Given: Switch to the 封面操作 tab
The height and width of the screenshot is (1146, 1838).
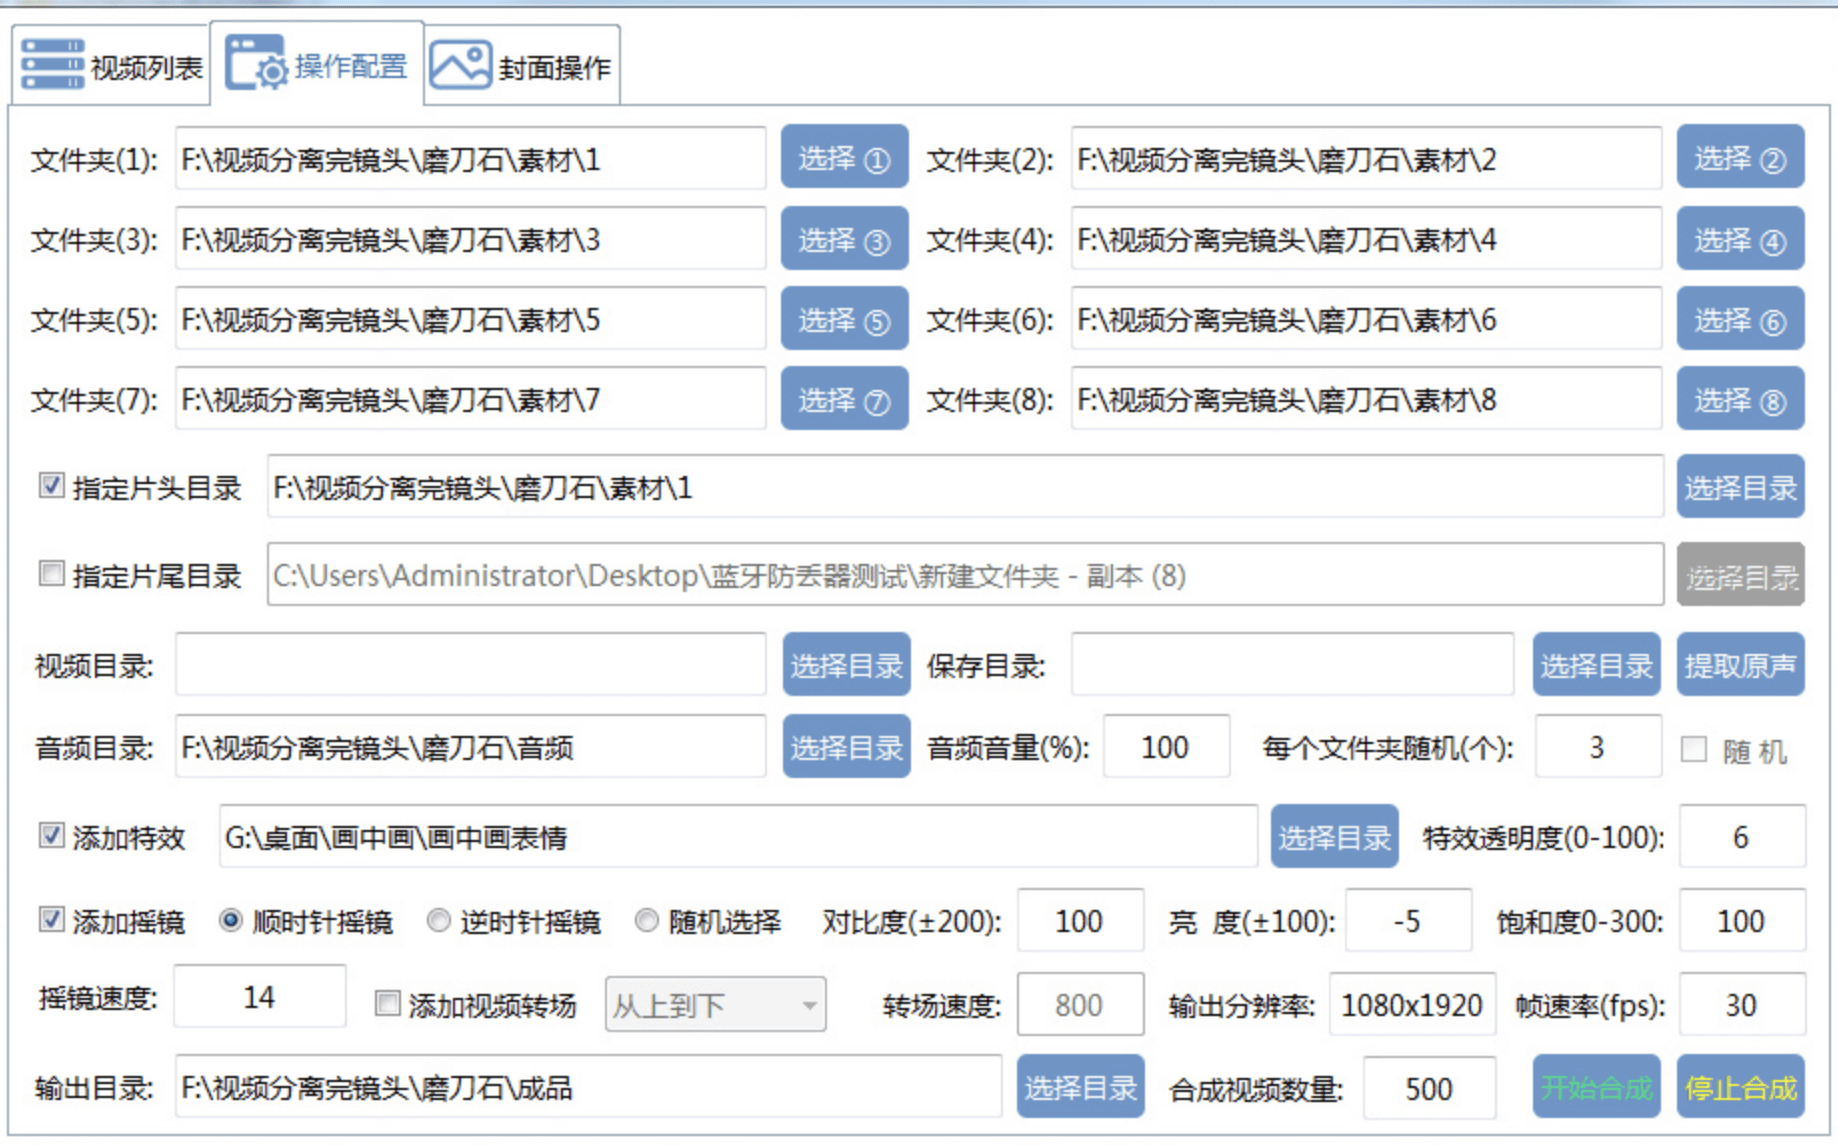Looking at the screenshot, I should coord(522,65).
